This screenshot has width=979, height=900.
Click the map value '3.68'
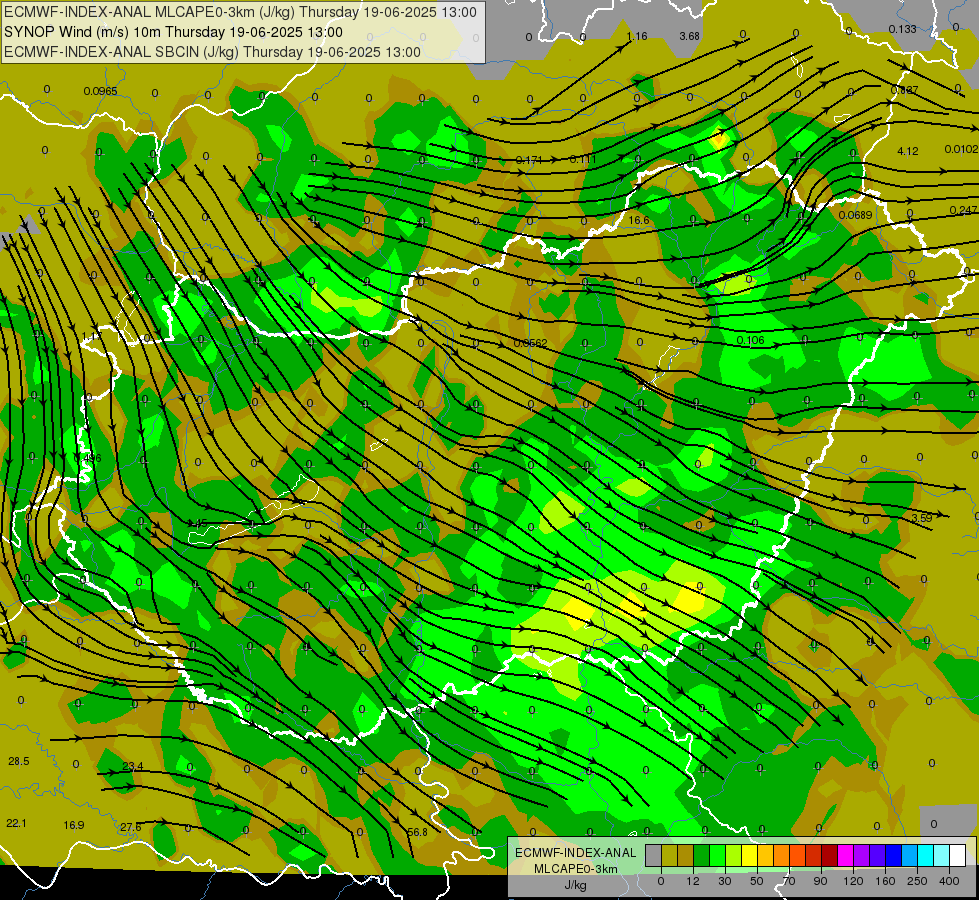[689, 36]
